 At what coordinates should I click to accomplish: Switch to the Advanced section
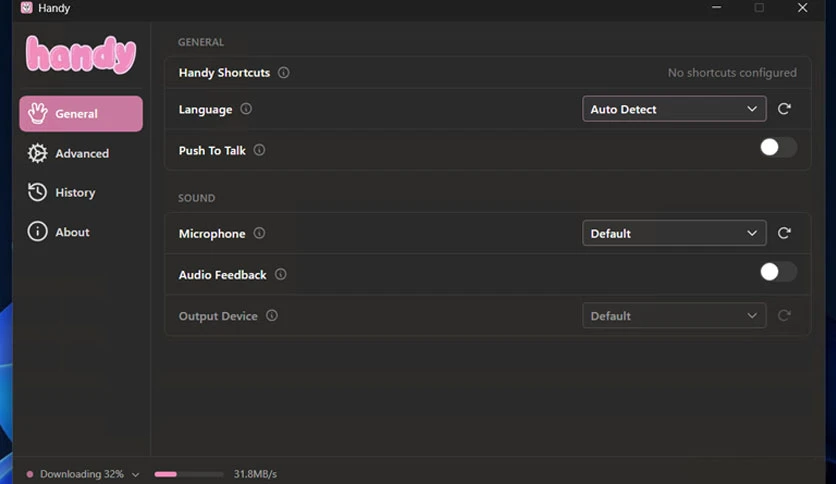pyautogui.click(x=81, y=154)
